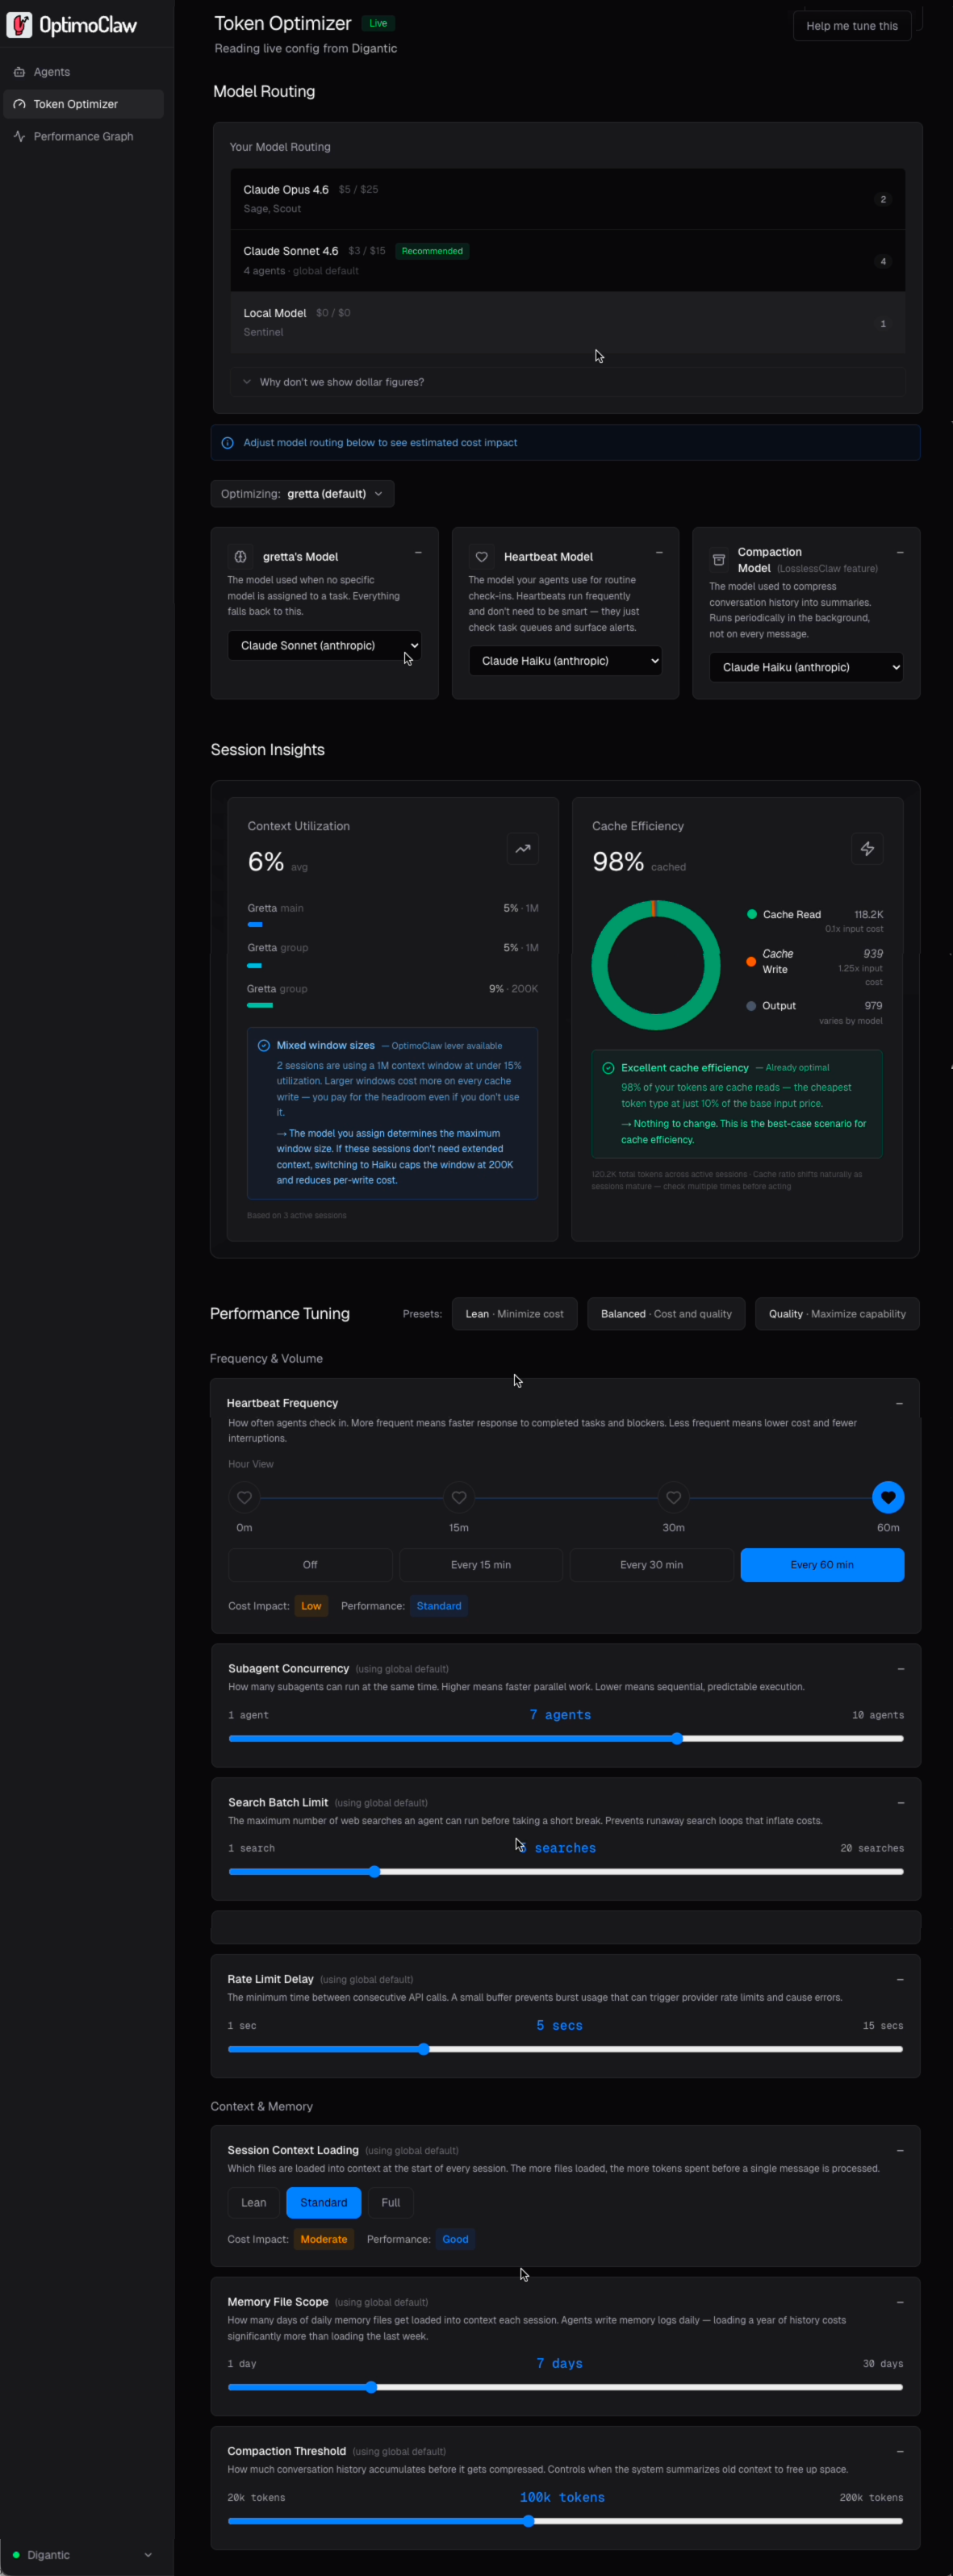This screenshot has width=953, height=2576.
Task: Click the 15m heart marker on heartbeat track
Action: [459, 1497]
